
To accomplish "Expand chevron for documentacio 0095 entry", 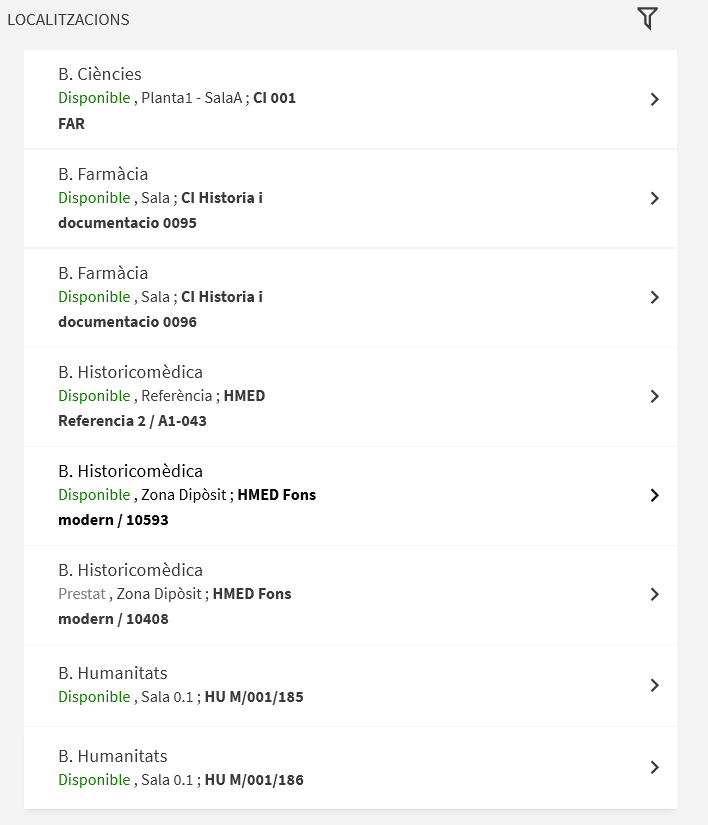I will point(654,198).
